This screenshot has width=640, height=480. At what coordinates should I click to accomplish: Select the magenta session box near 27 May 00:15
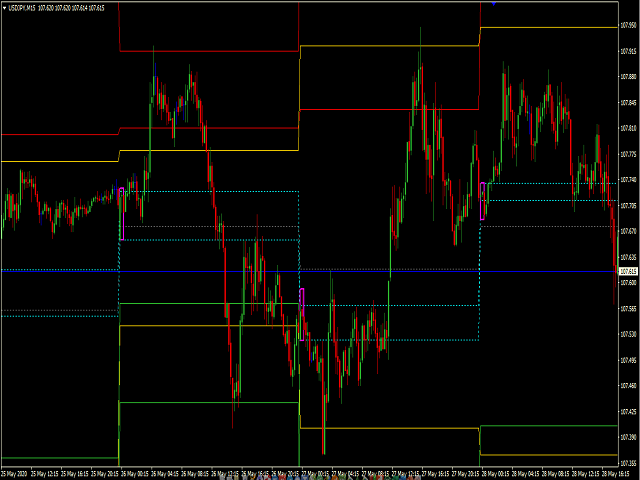coord(302,314)
